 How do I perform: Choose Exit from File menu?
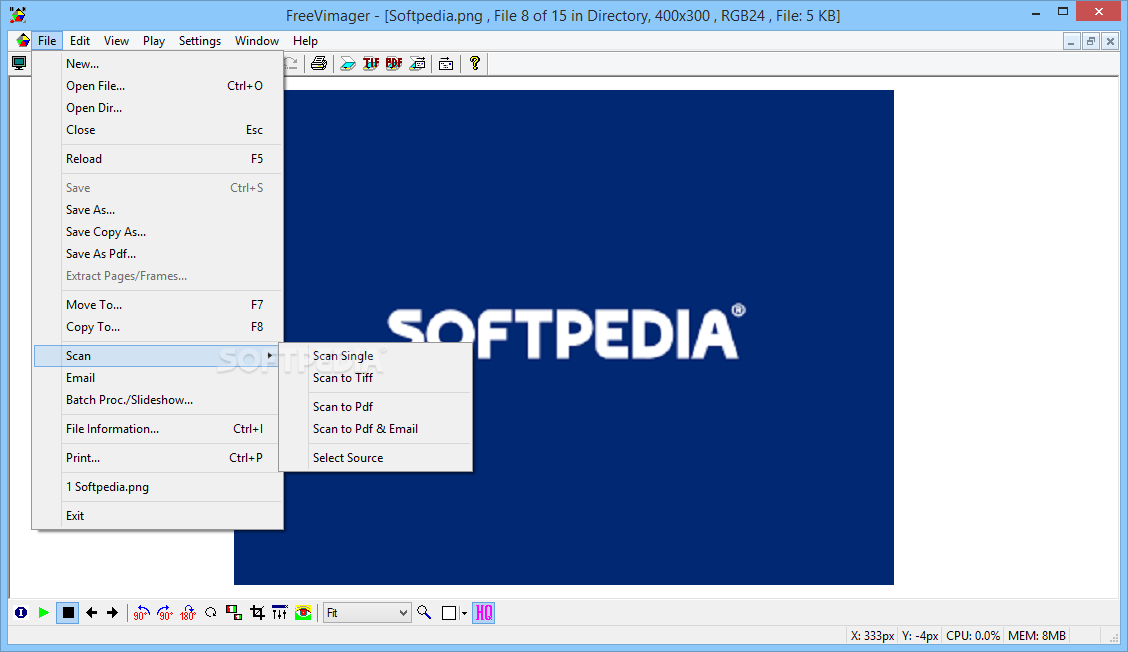pyautogui.click(x=158, y=516)
